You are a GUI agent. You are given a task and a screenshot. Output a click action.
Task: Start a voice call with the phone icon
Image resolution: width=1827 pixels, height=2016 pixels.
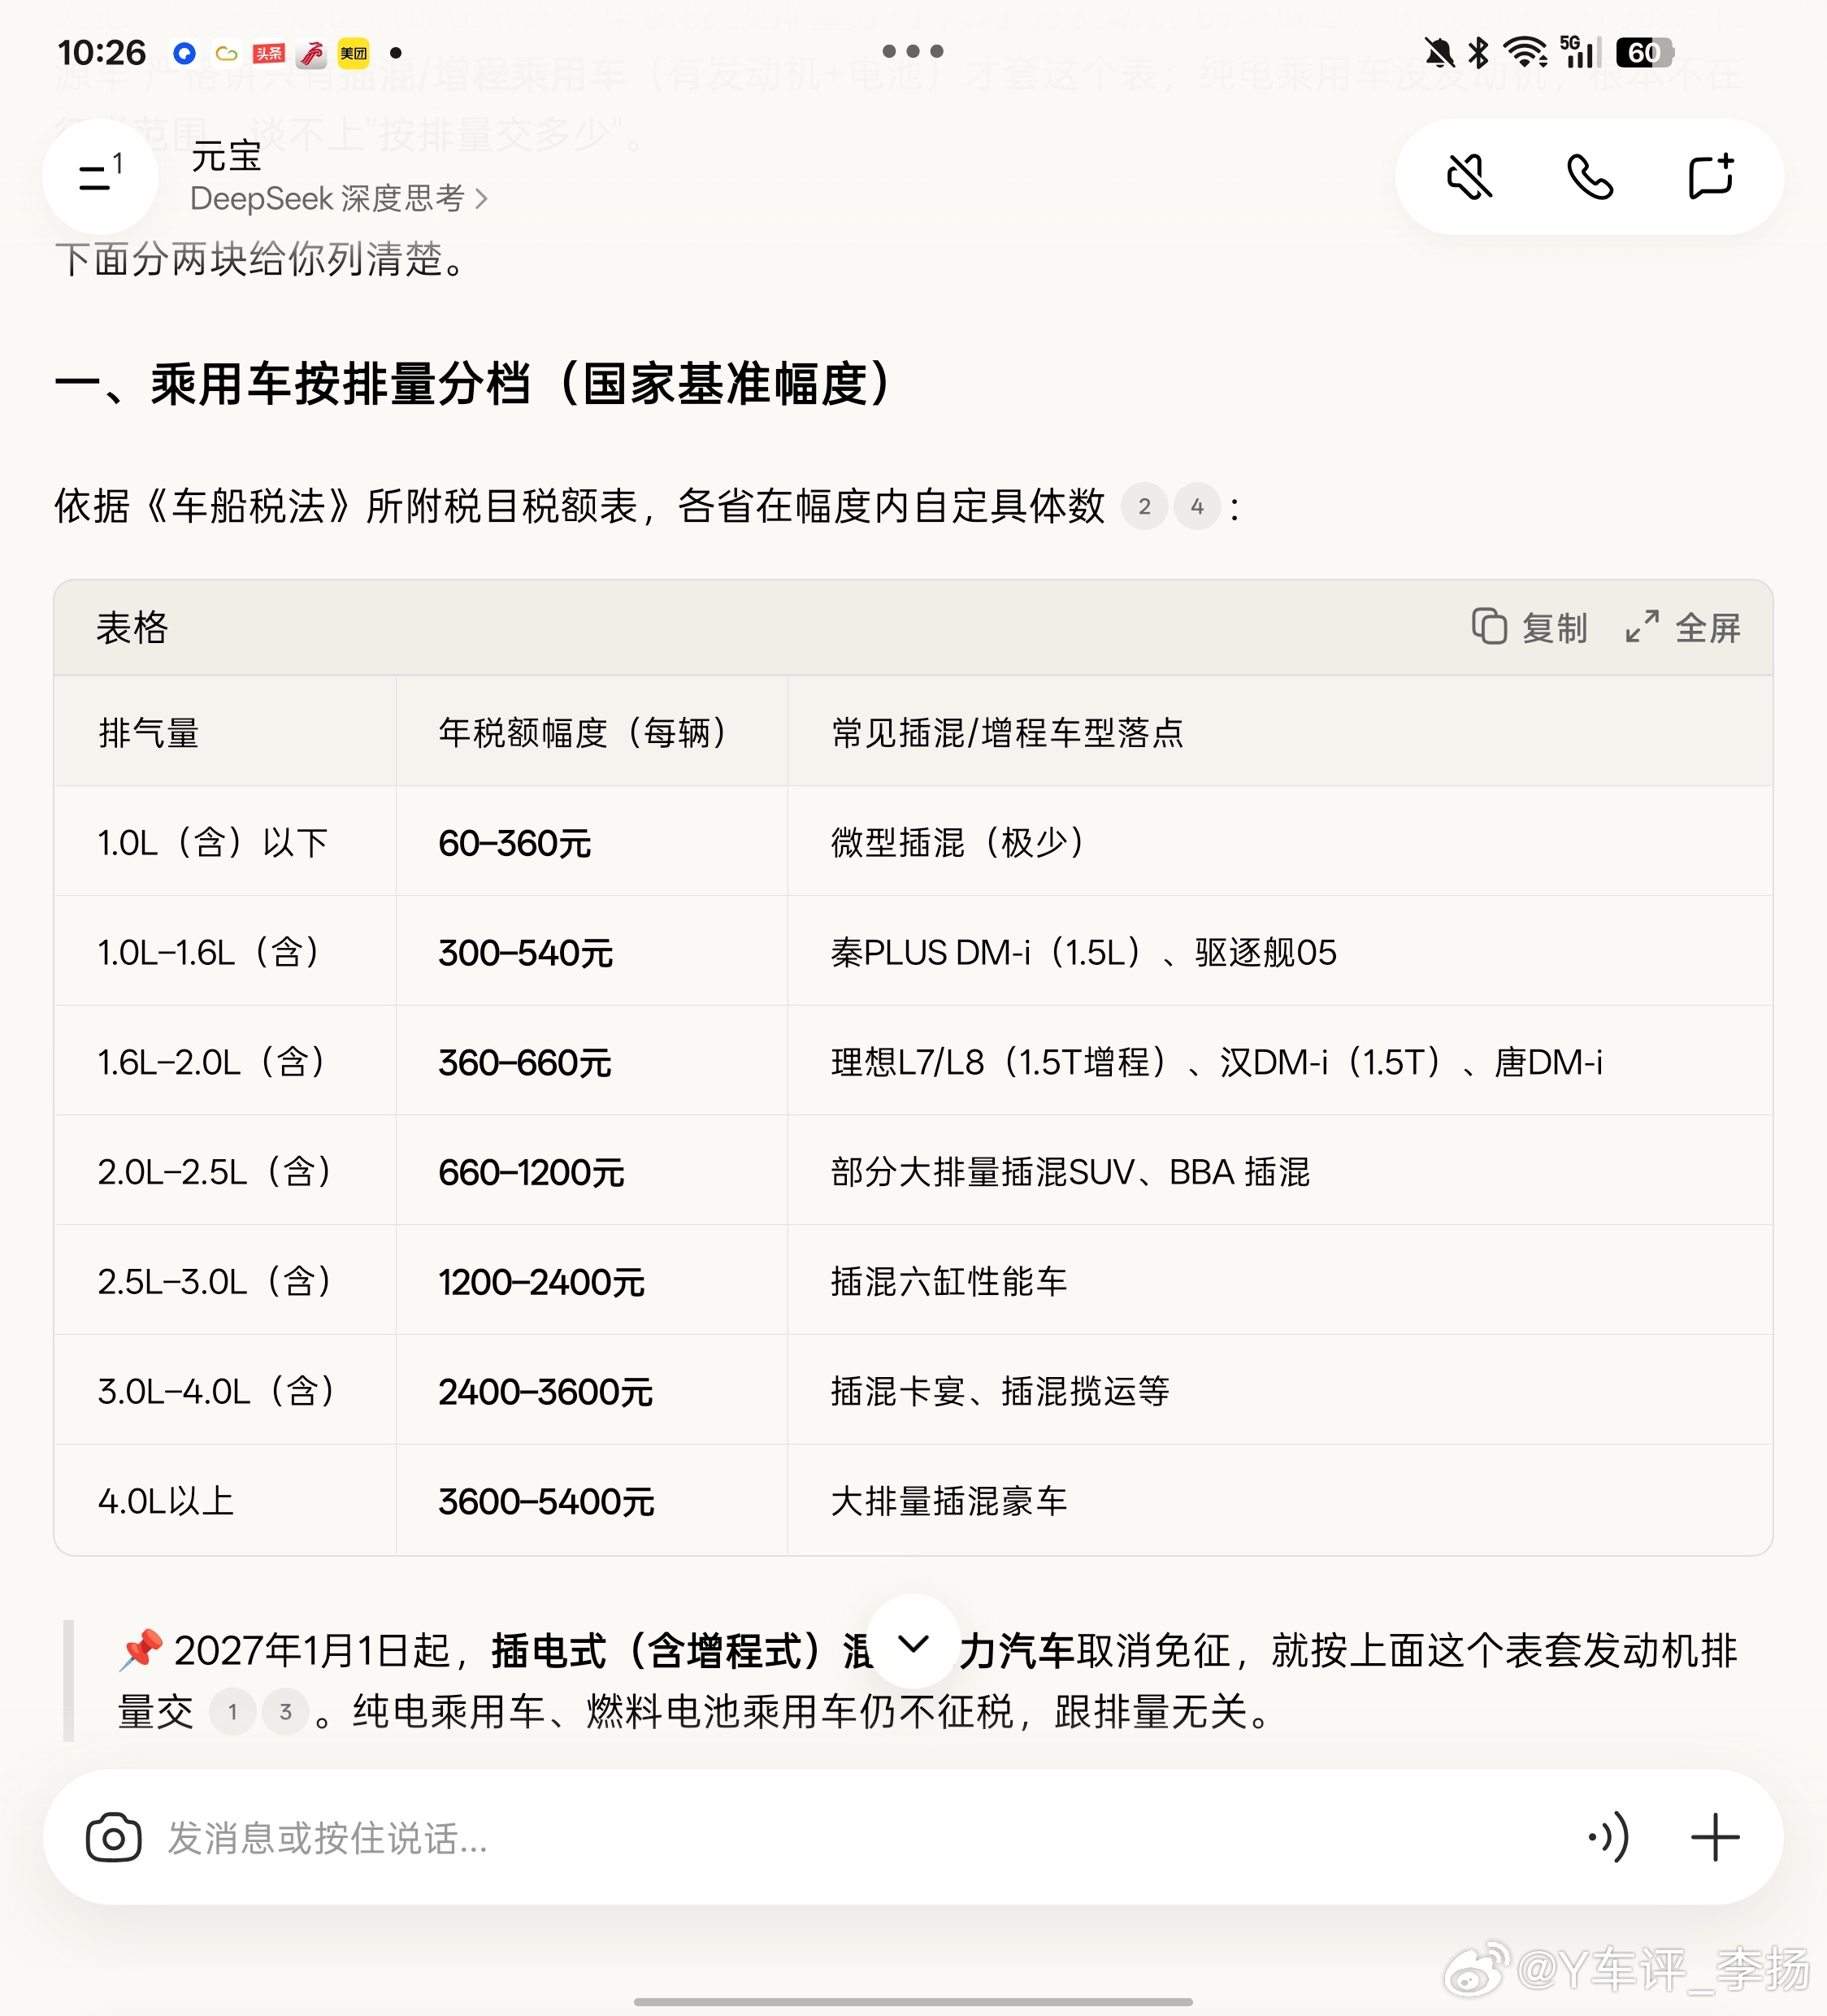[x=1589, y=177]
